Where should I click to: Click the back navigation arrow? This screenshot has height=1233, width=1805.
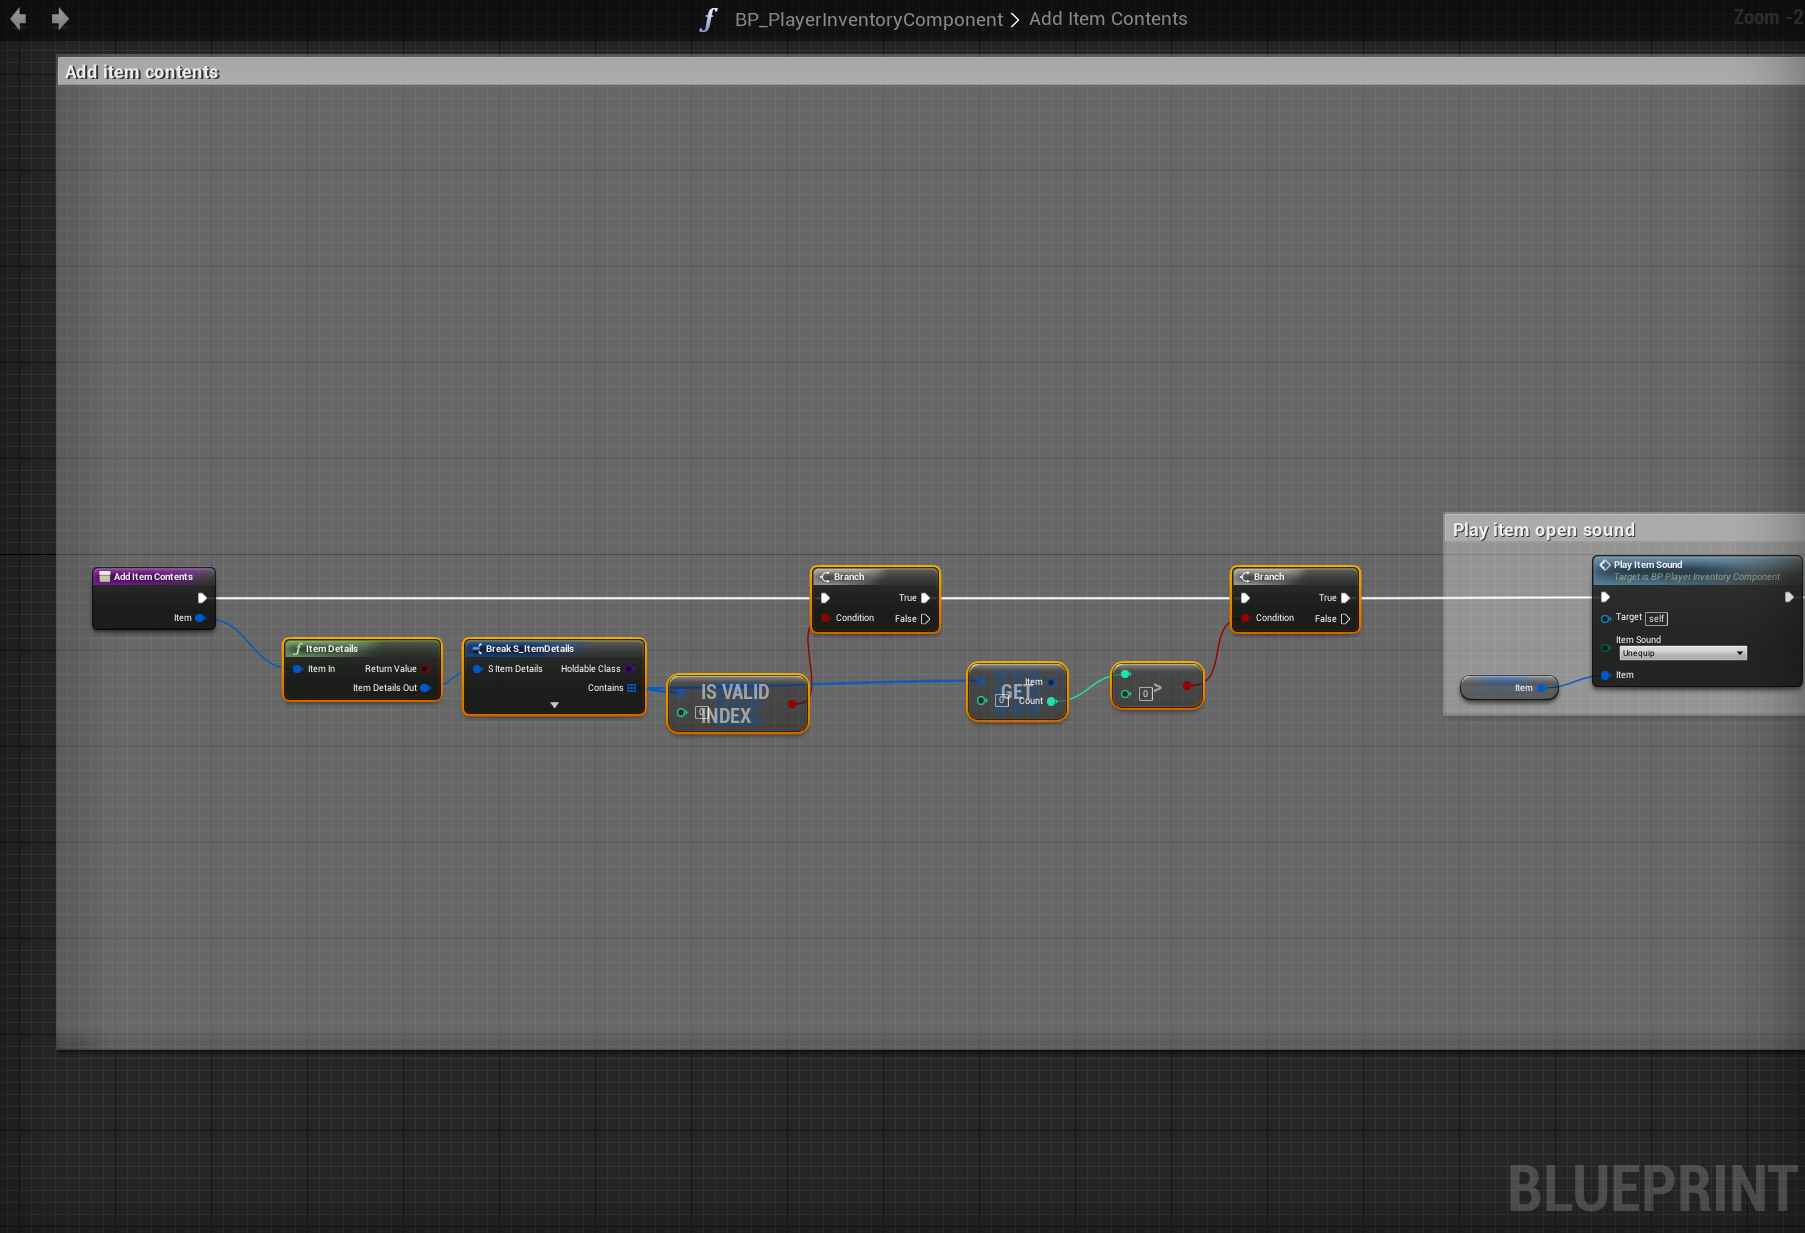click(18, 19)
